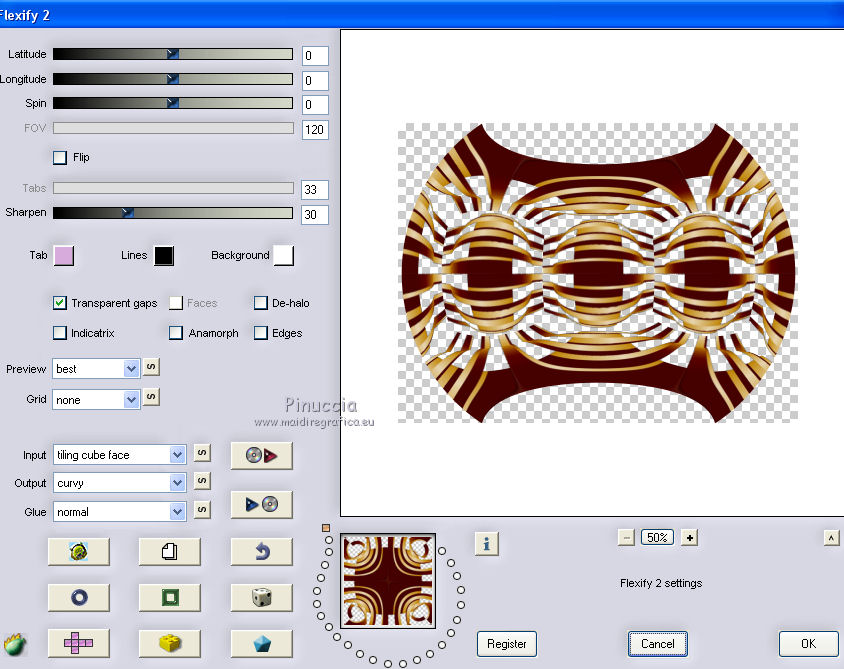Click the copy pages icon button
Screen dimensions: 844x669
pyautogui.click(x=170, y=551)
